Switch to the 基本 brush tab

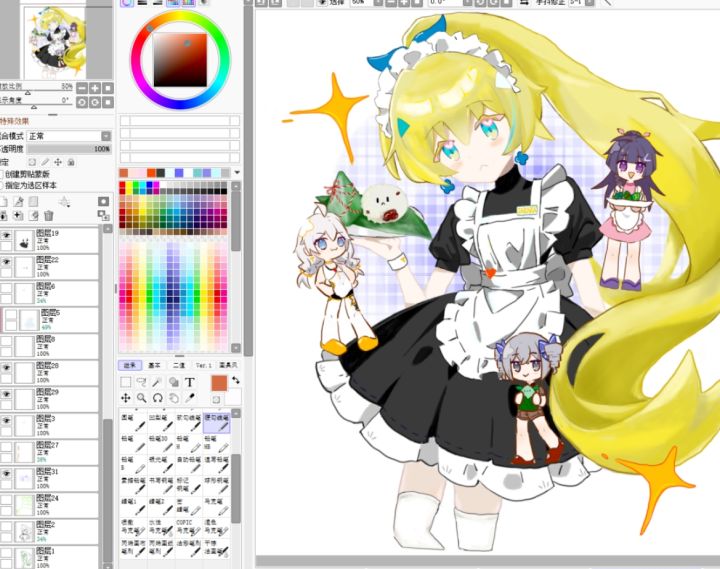click(154, 365)
